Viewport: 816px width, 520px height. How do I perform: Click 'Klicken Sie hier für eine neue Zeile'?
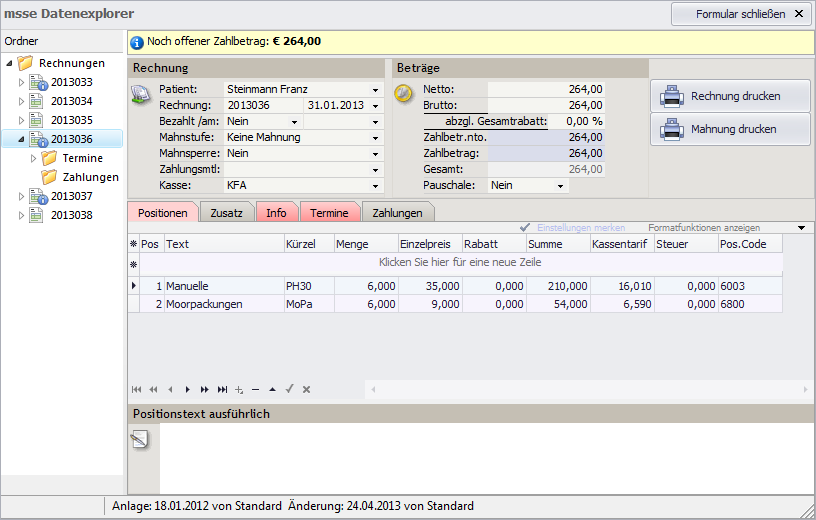[x=460, y=262]
